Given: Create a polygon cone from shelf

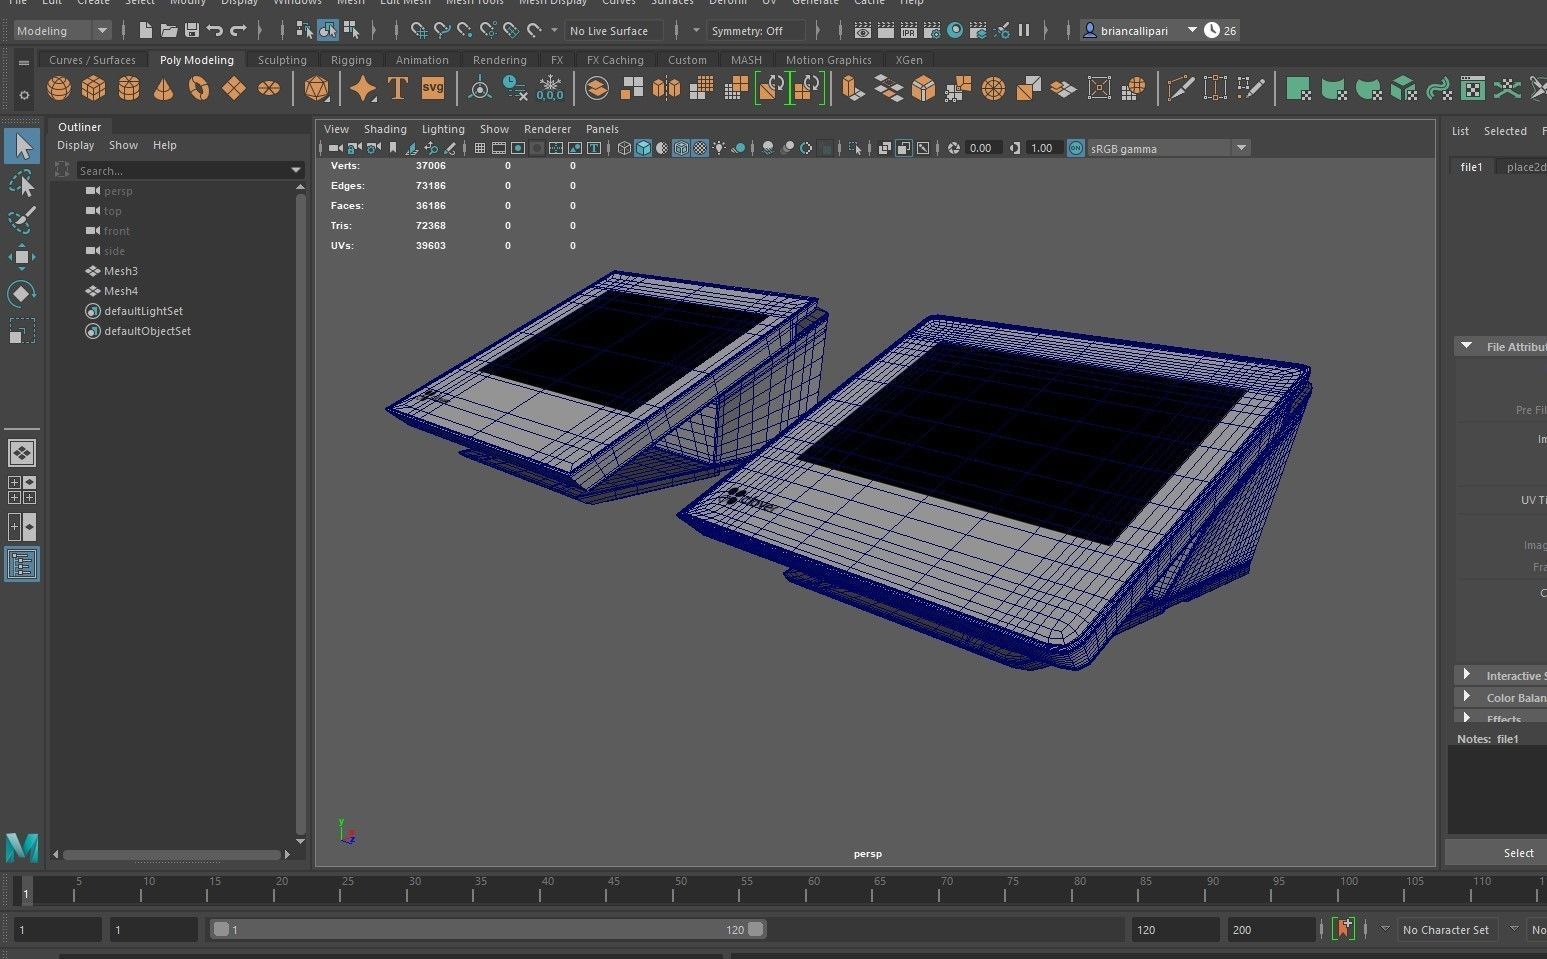Looking at the screenshot, I should coord(163,89).
